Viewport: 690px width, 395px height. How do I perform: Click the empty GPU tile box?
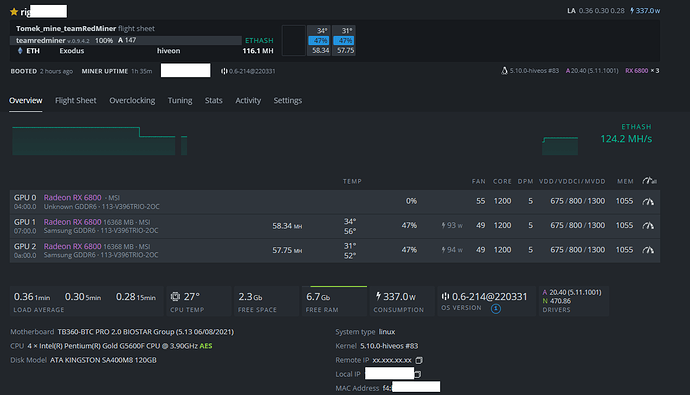pyautogui.click(x=294, y=40)
